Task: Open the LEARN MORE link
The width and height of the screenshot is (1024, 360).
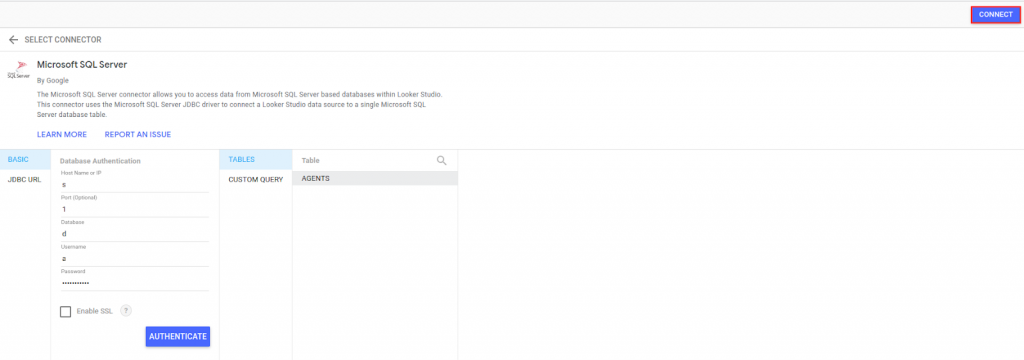Action: 62,135
